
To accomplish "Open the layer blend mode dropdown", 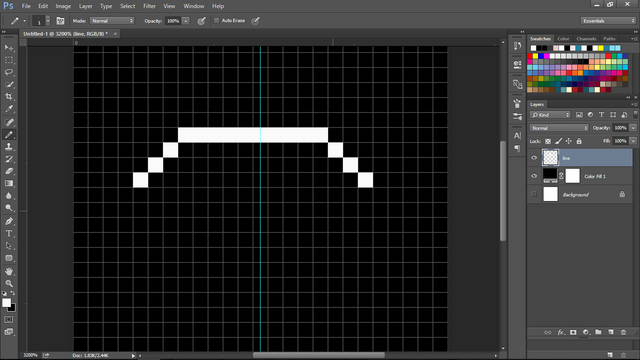I will point(559,128).
